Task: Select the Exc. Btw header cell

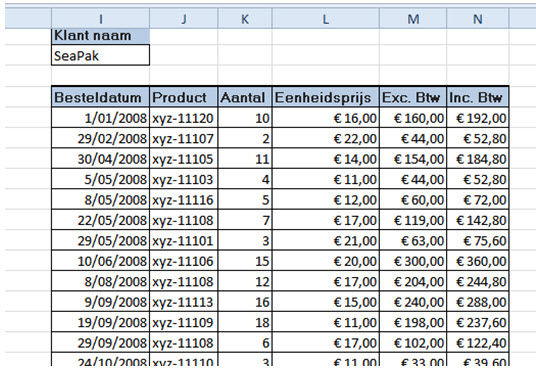Action: (413, 97)
